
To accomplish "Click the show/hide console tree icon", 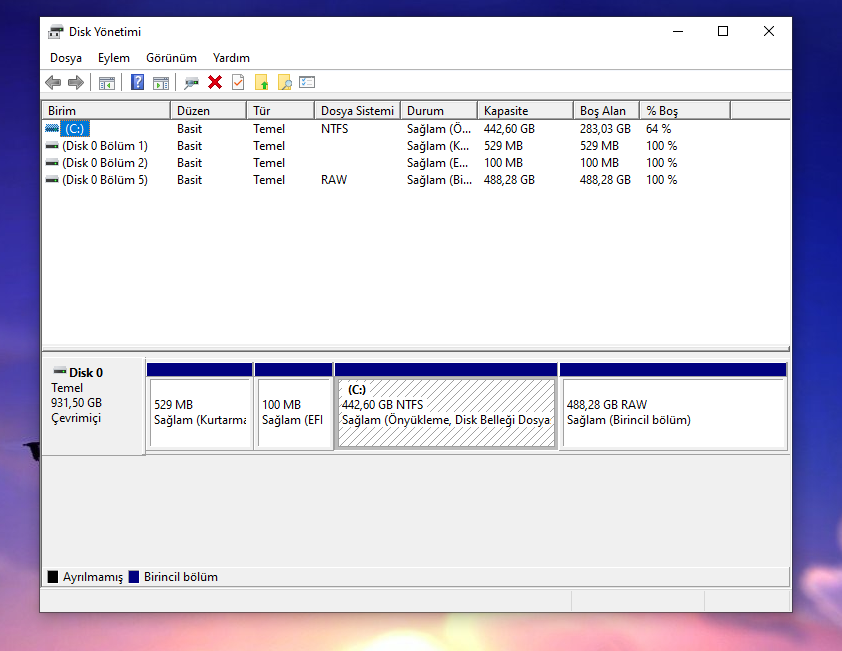I will 106,82.
